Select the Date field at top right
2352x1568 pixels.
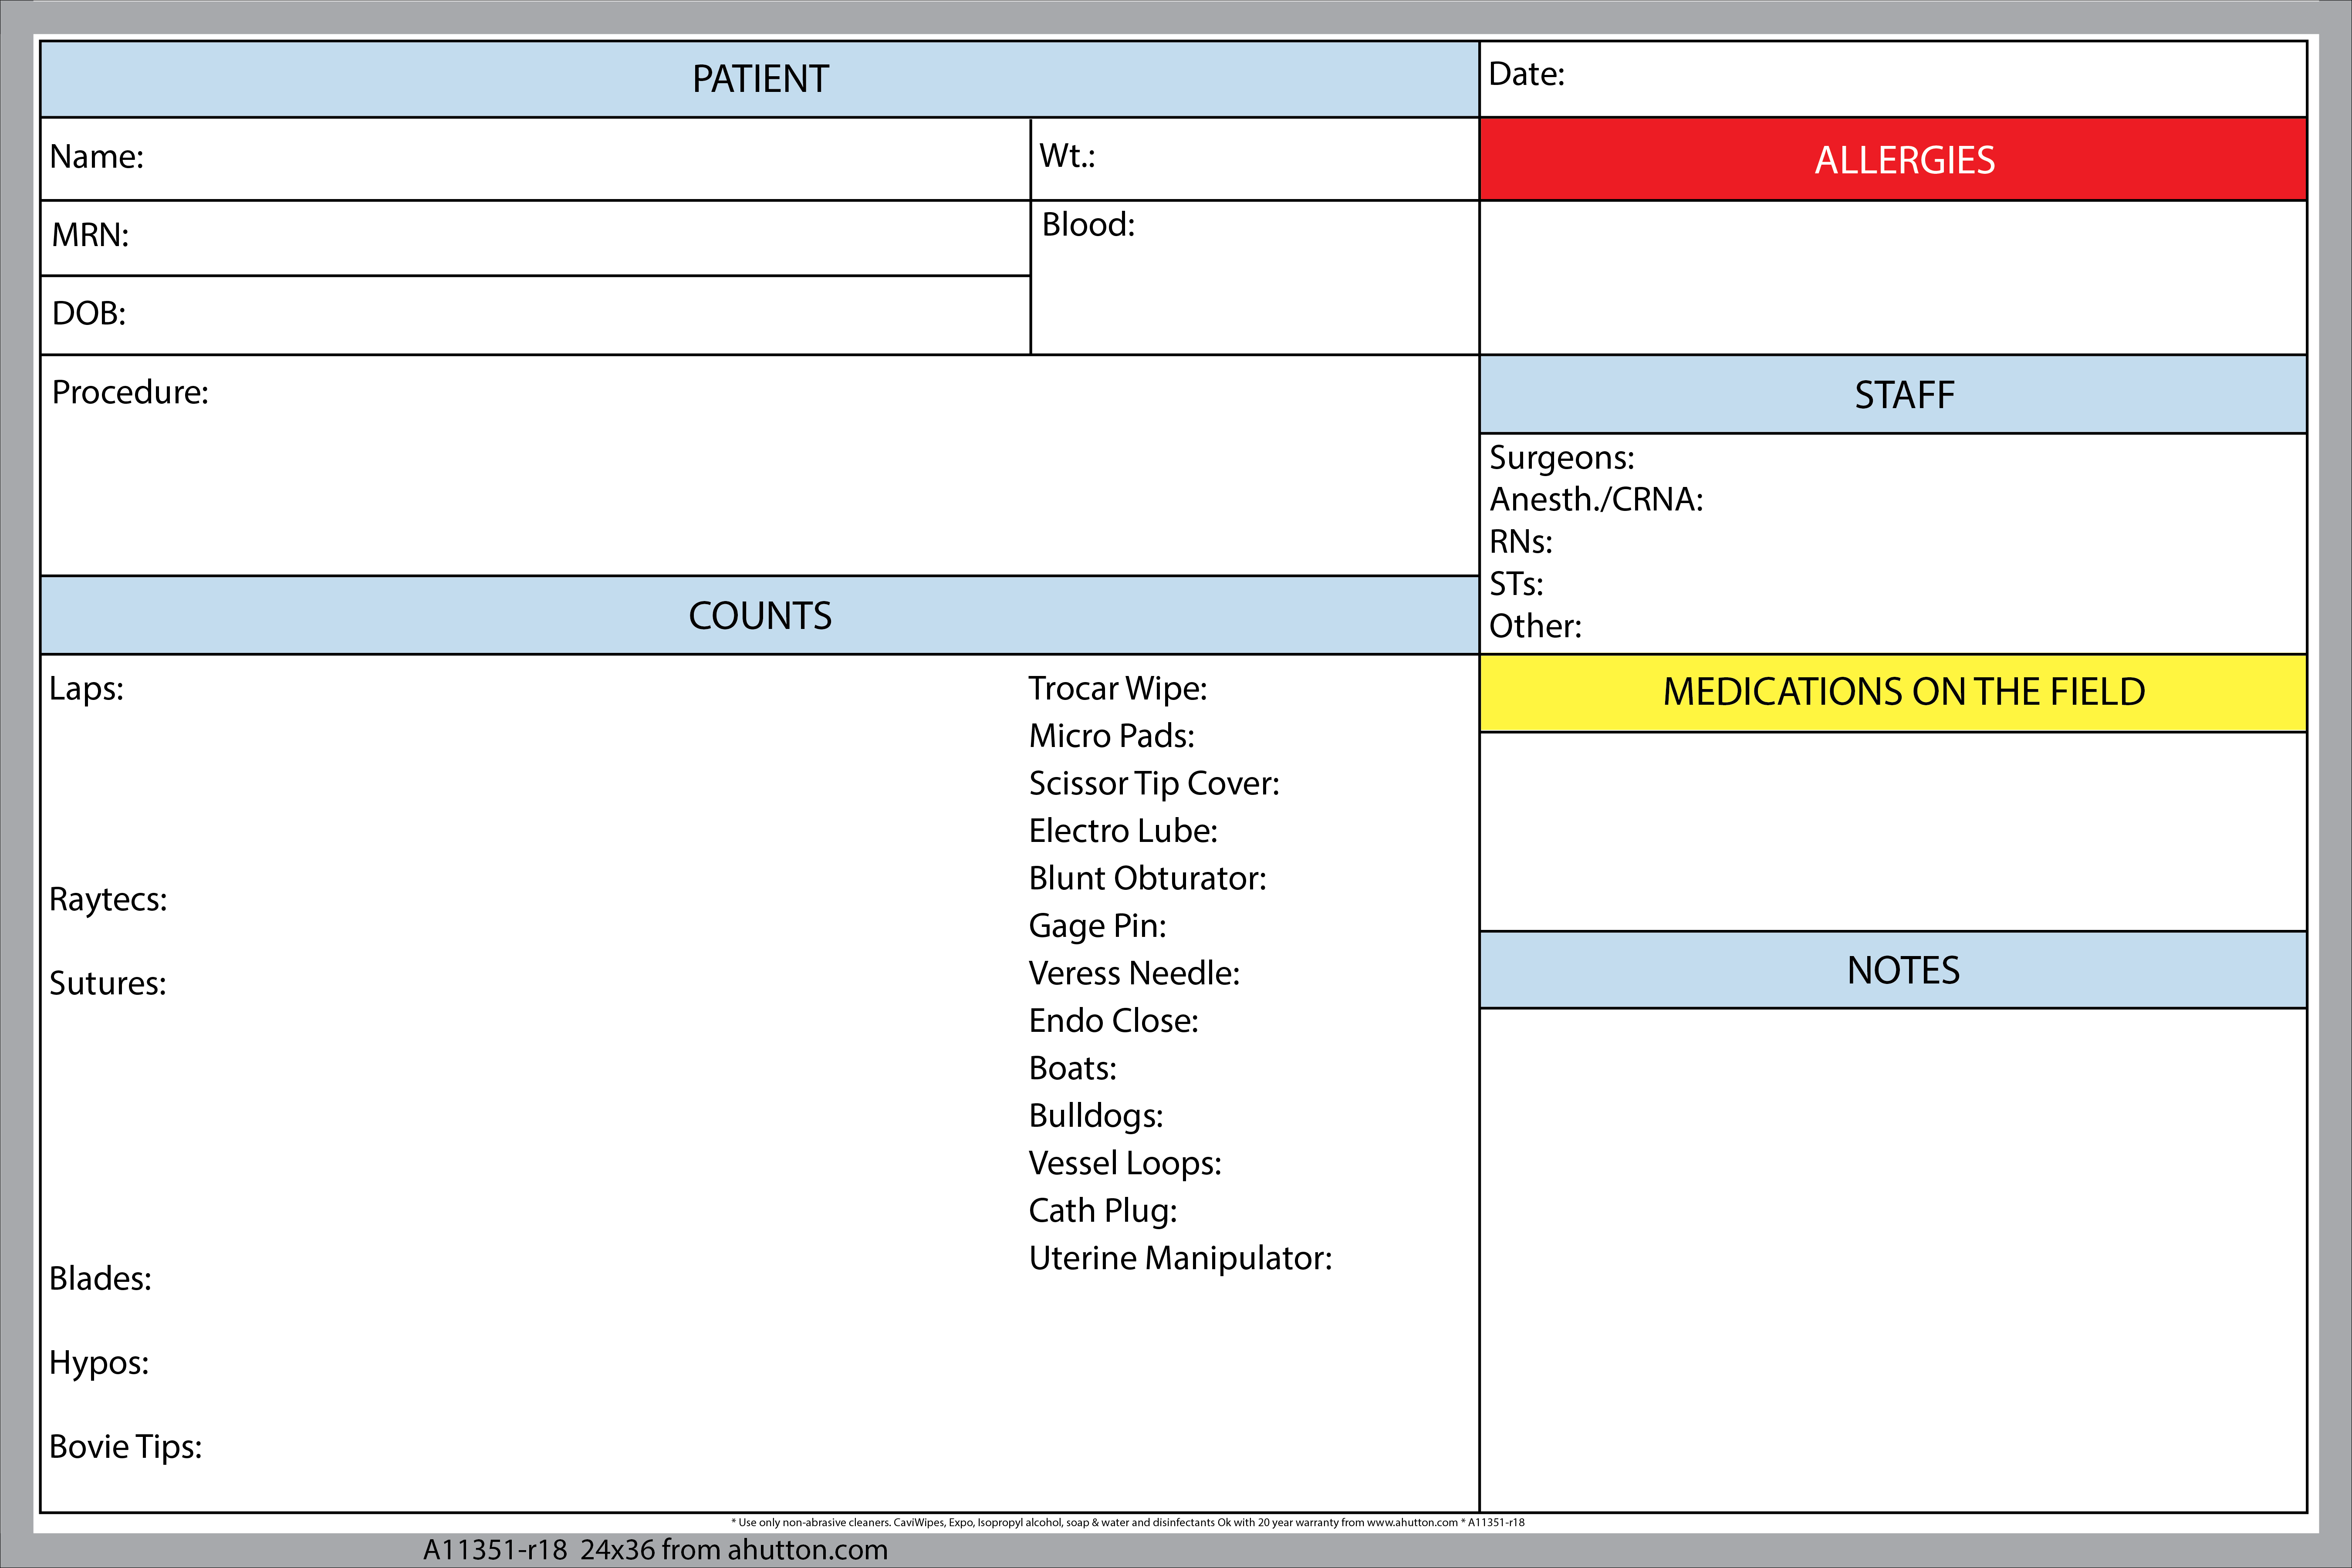point(1893,79)
